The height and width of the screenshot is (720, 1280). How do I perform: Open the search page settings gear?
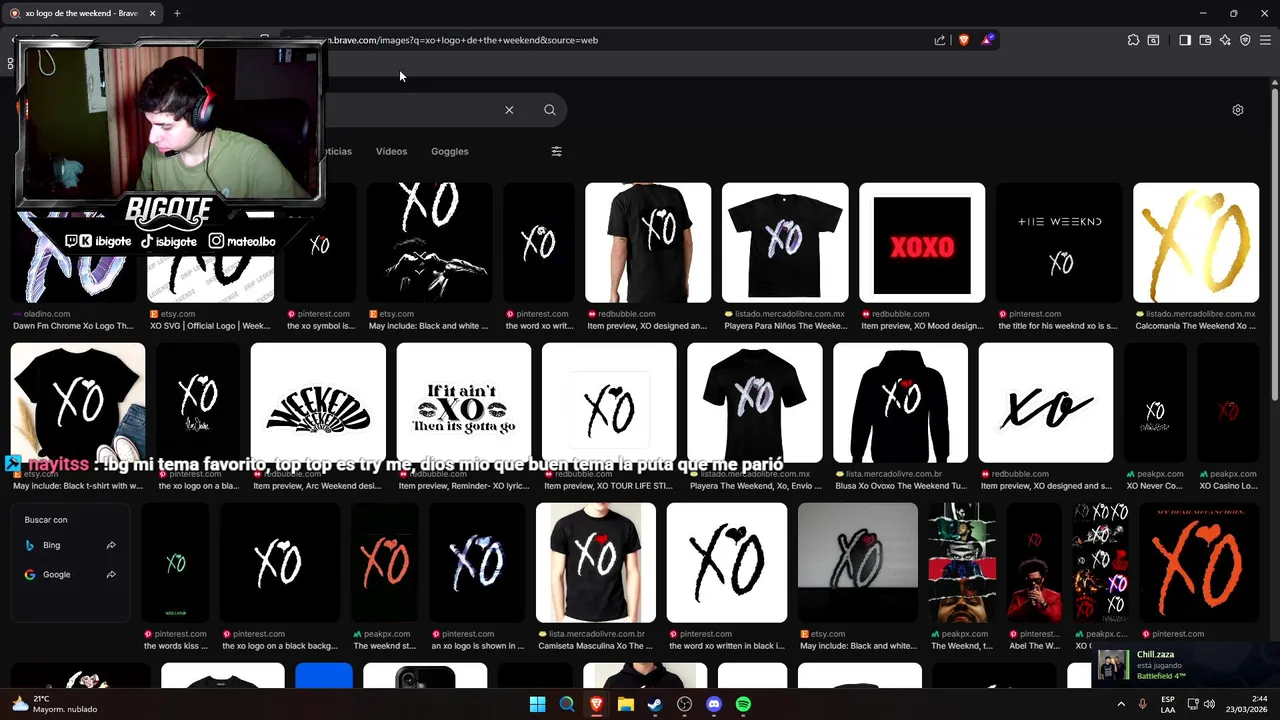pyautogui.click(x=1238, y=110)
